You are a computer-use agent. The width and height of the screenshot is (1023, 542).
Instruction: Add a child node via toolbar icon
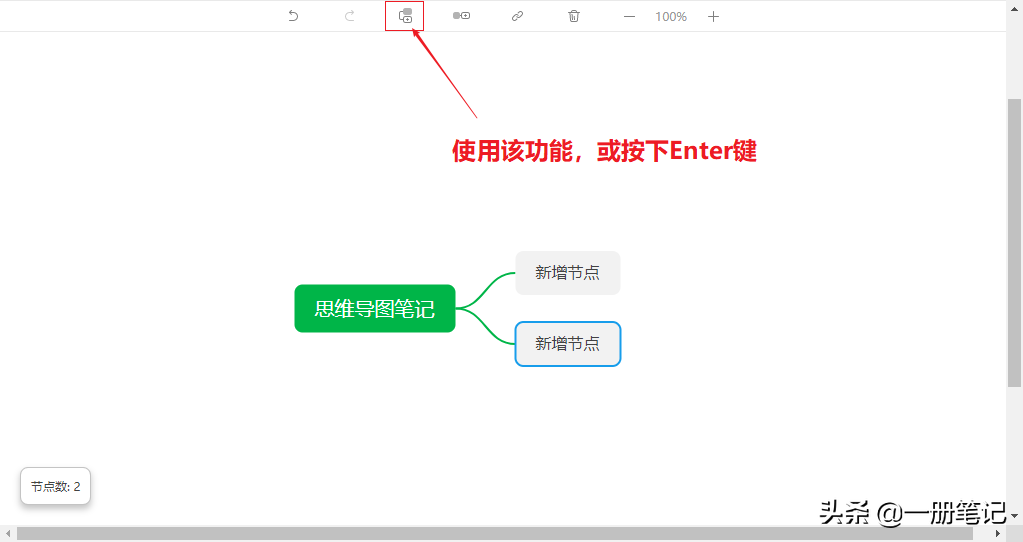point(461,16)
